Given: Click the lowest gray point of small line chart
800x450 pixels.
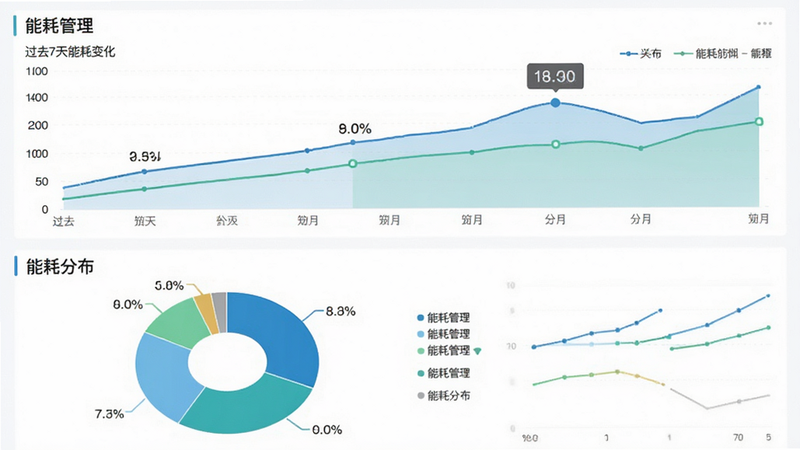Looking at the screenshot, I should point(707,408).
